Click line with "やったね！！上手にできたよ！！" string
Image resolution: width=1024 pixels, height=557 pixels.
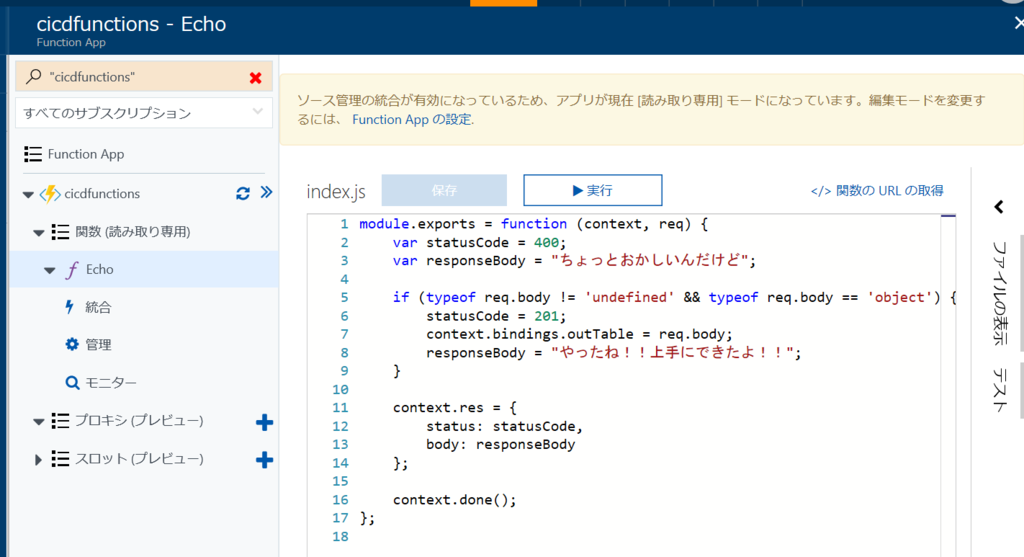pos(613,353)
